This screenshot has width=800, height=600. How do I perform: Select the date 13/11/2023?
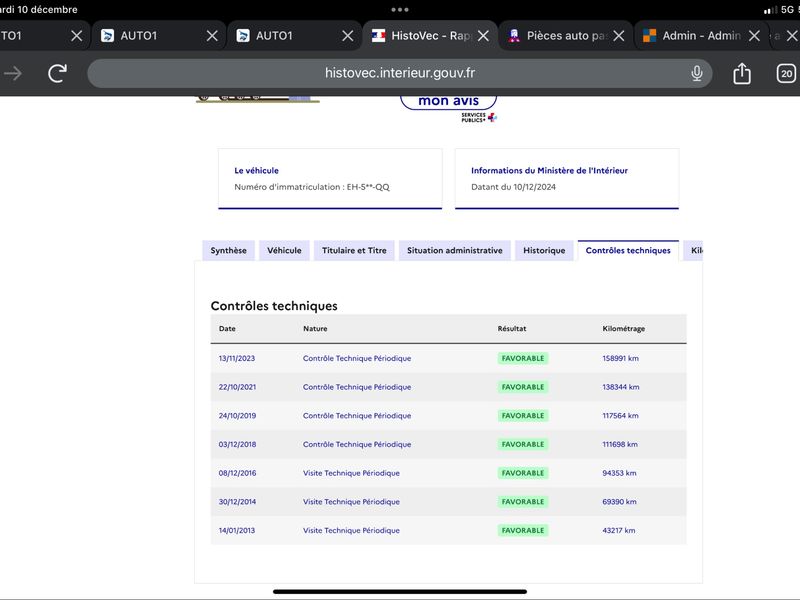tap(237, 358)
